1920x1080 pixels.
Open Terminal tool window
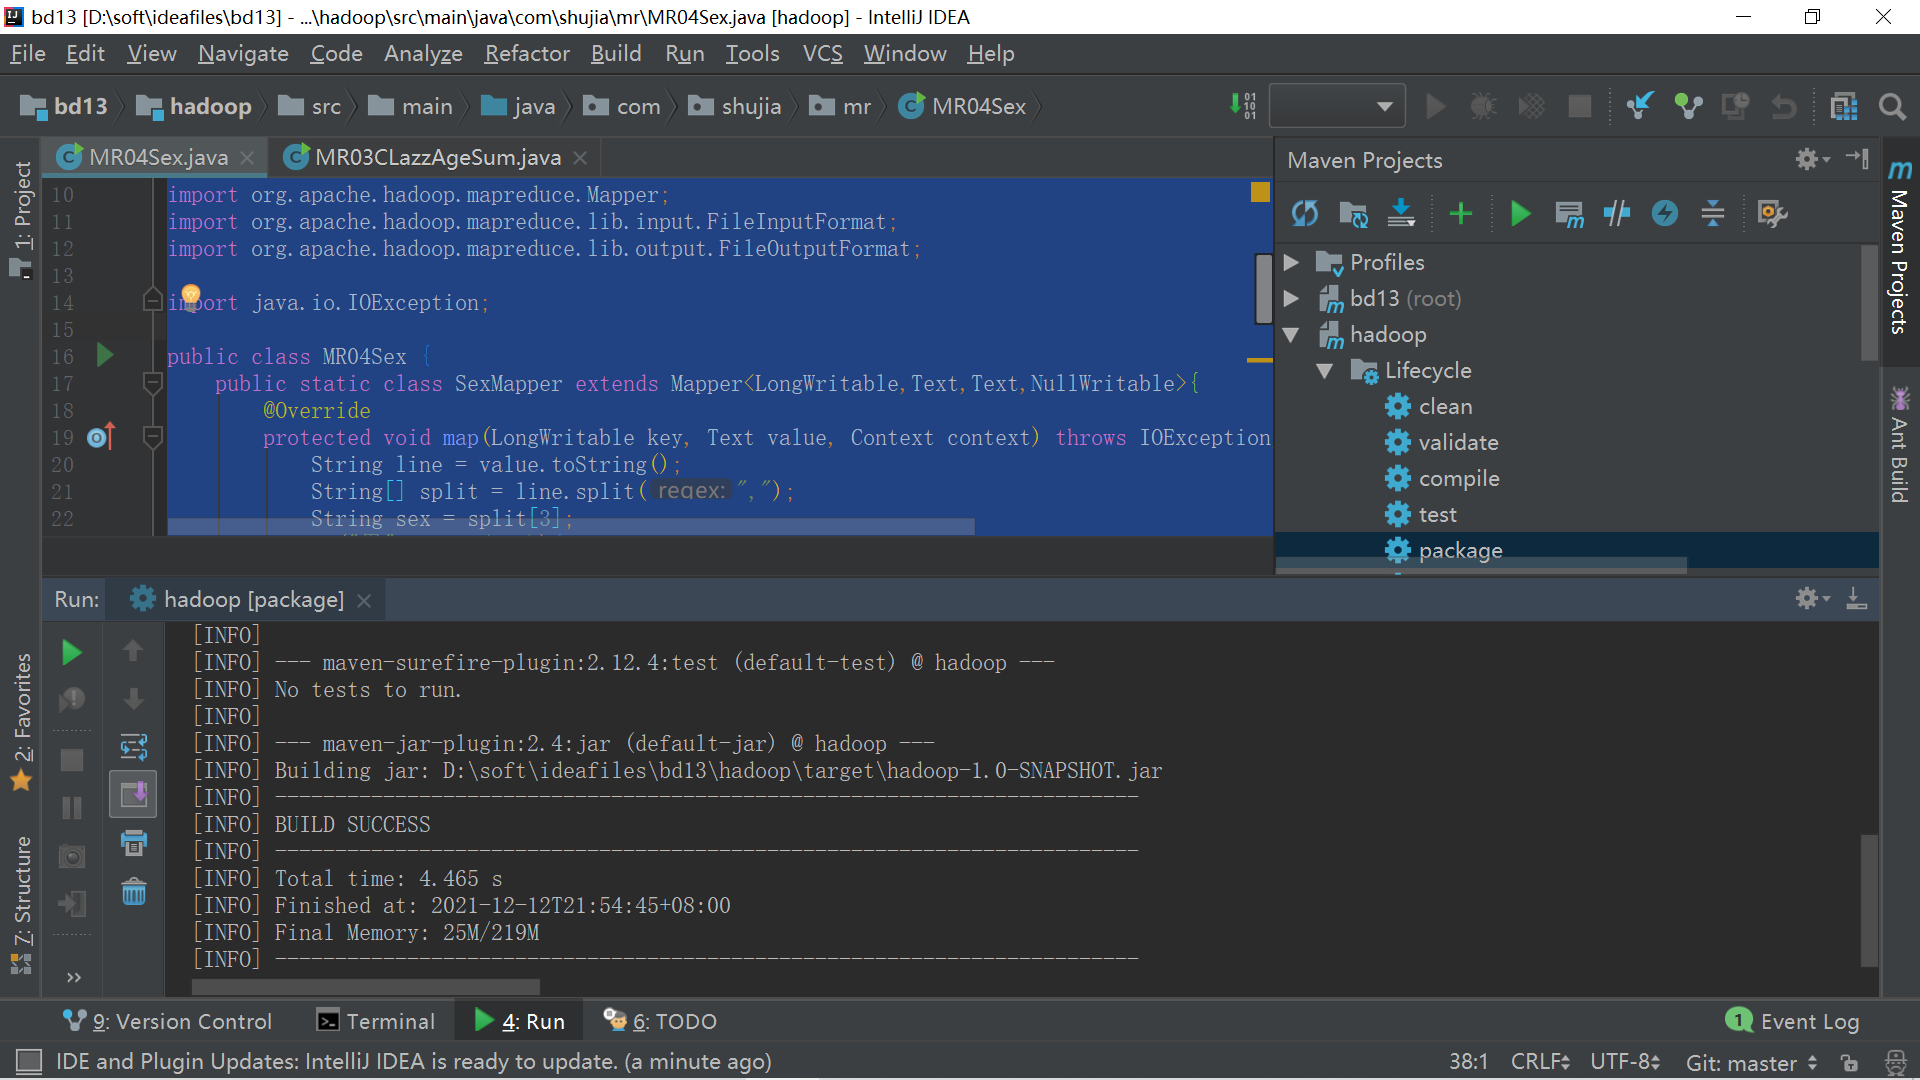376,1021
